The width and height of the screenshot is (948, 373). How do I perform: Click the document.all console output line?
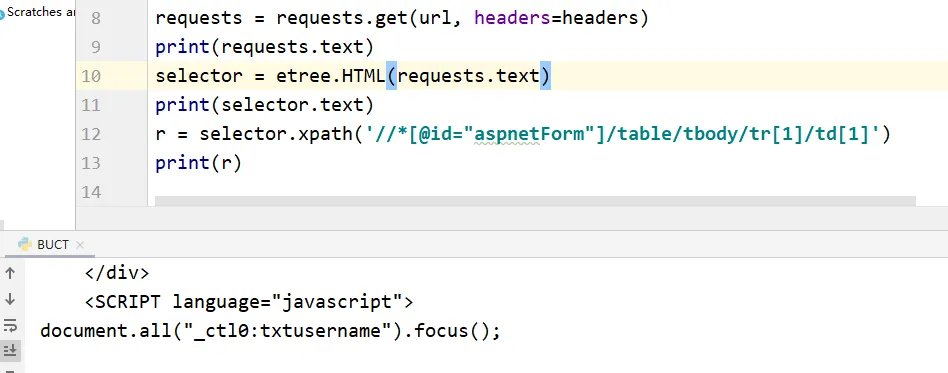click(270, 331)
